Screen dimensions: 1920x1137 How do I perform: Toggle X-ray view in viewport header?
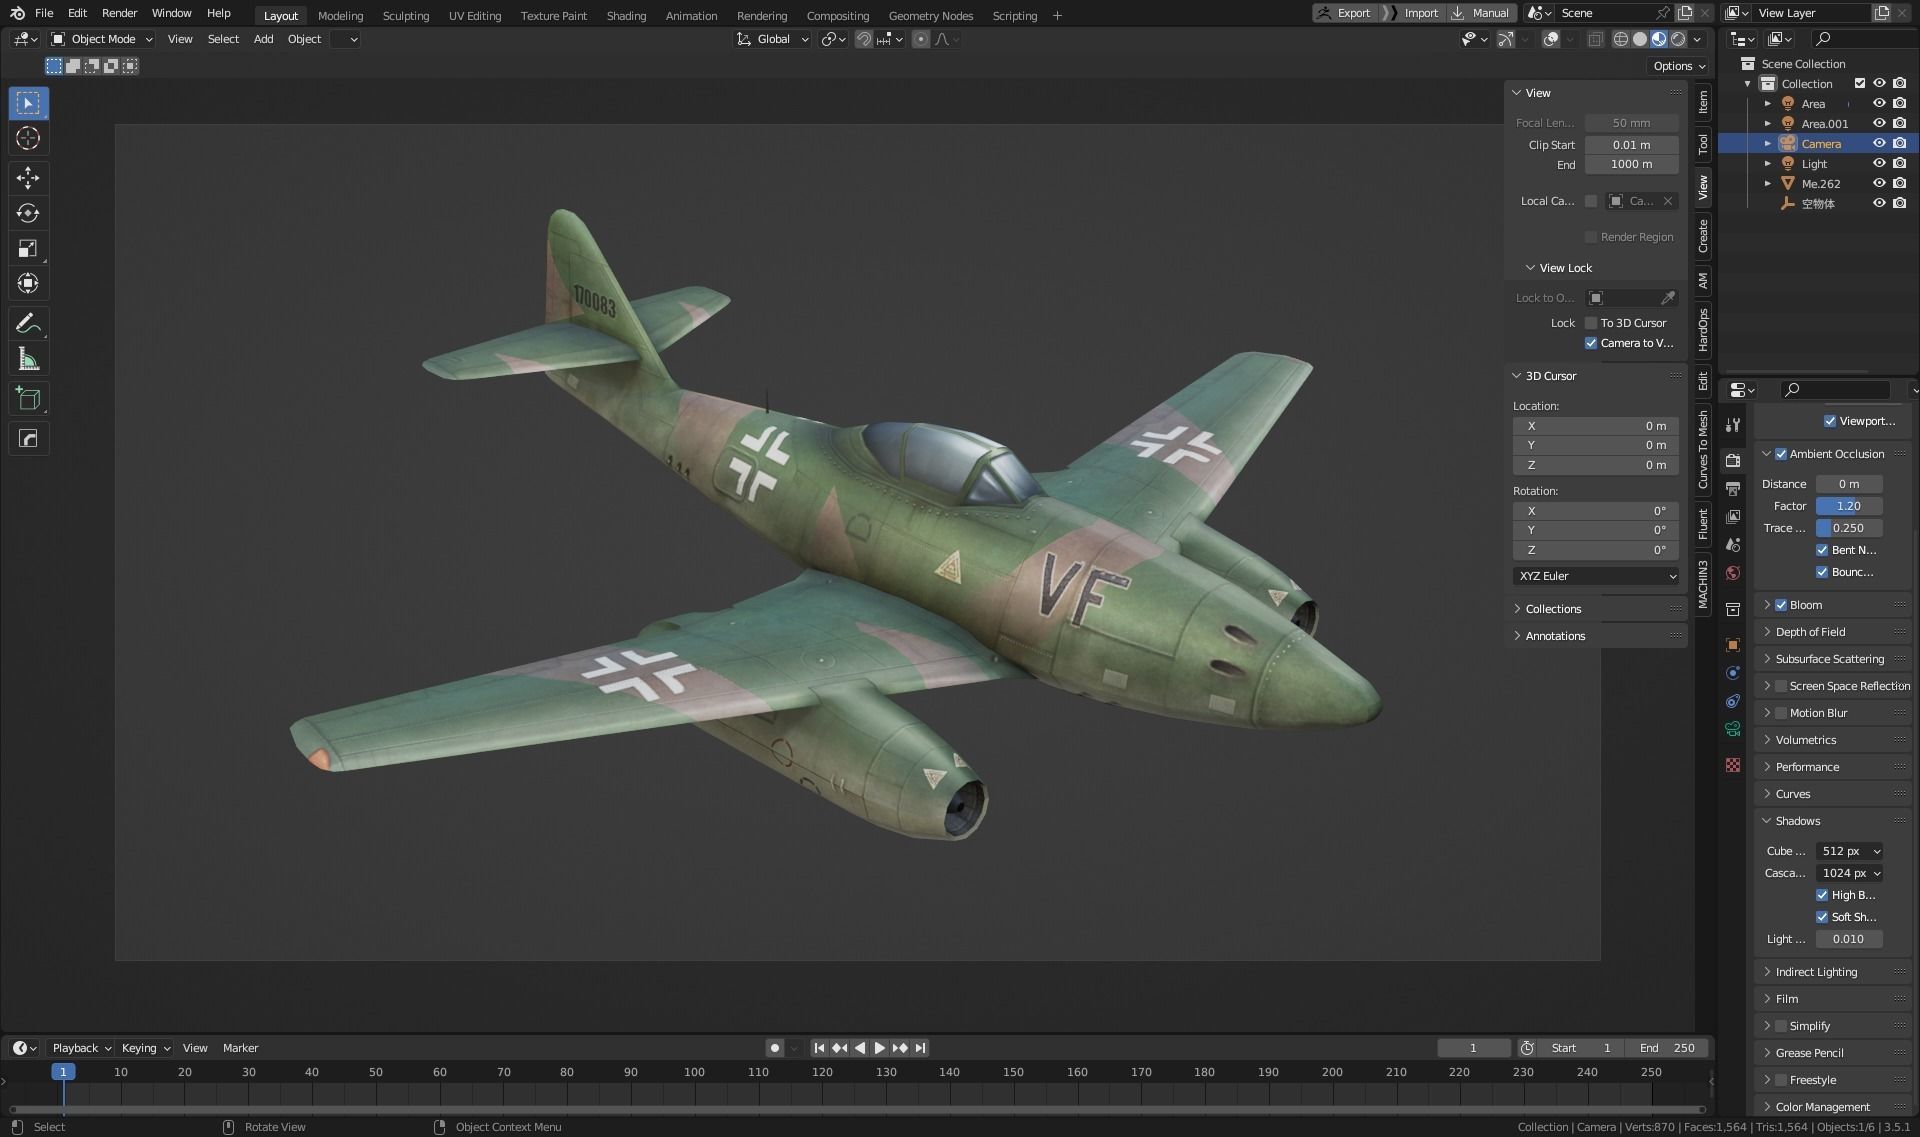click(1595, 39)
